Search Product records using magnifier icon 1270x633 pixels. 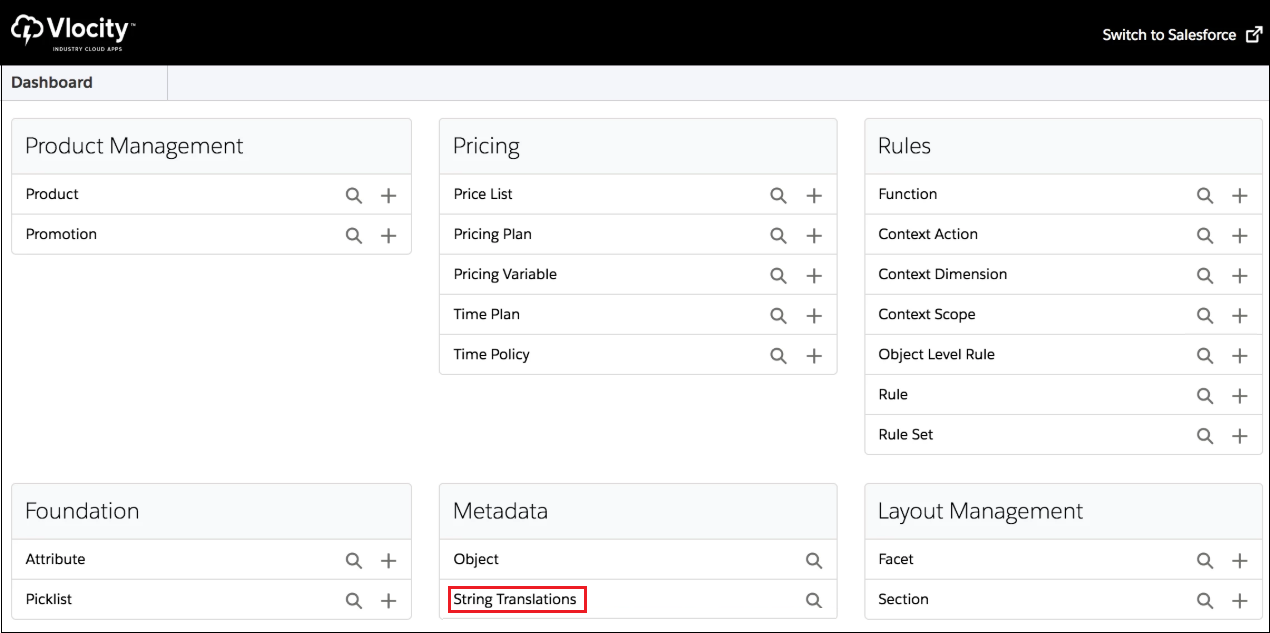354,195
